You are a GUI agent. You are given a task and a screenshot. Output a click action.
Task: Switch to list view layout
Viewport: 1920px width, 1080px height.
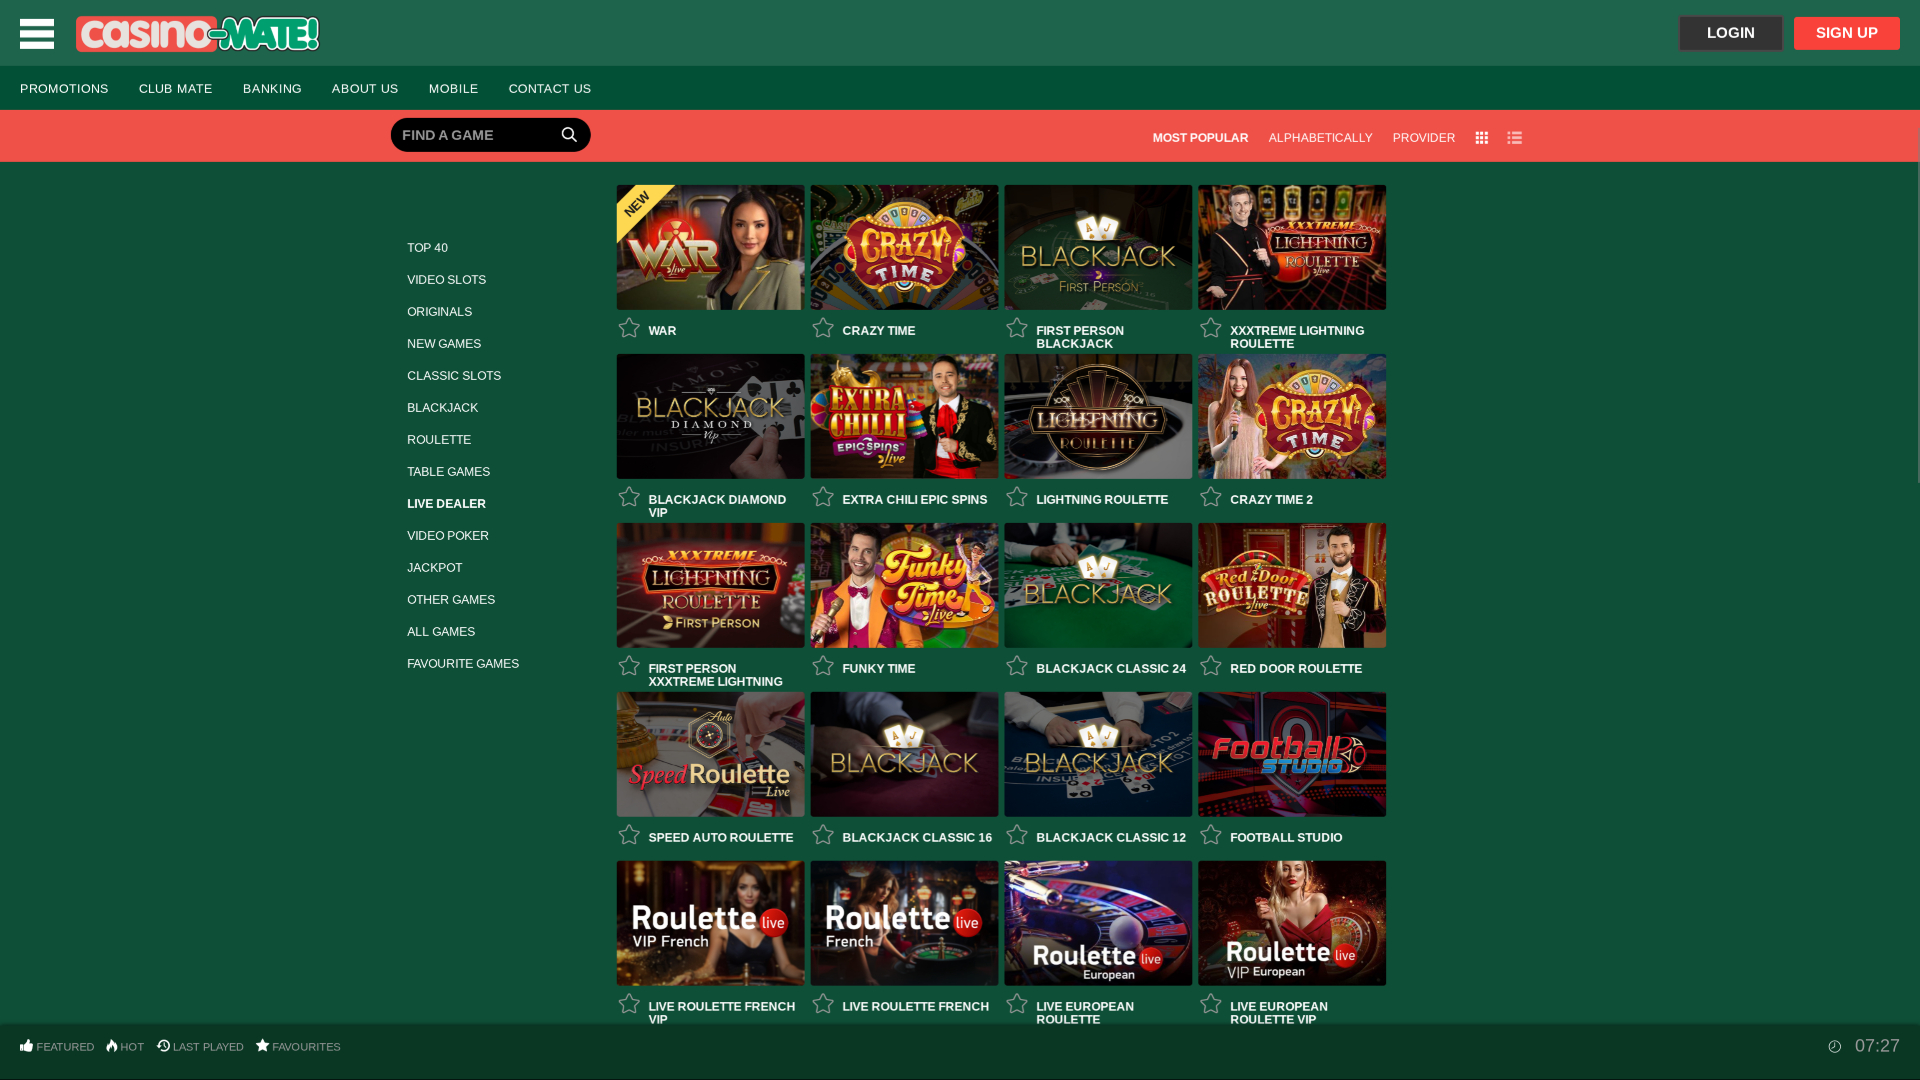pyautogui.click(x=1514, y=137)
